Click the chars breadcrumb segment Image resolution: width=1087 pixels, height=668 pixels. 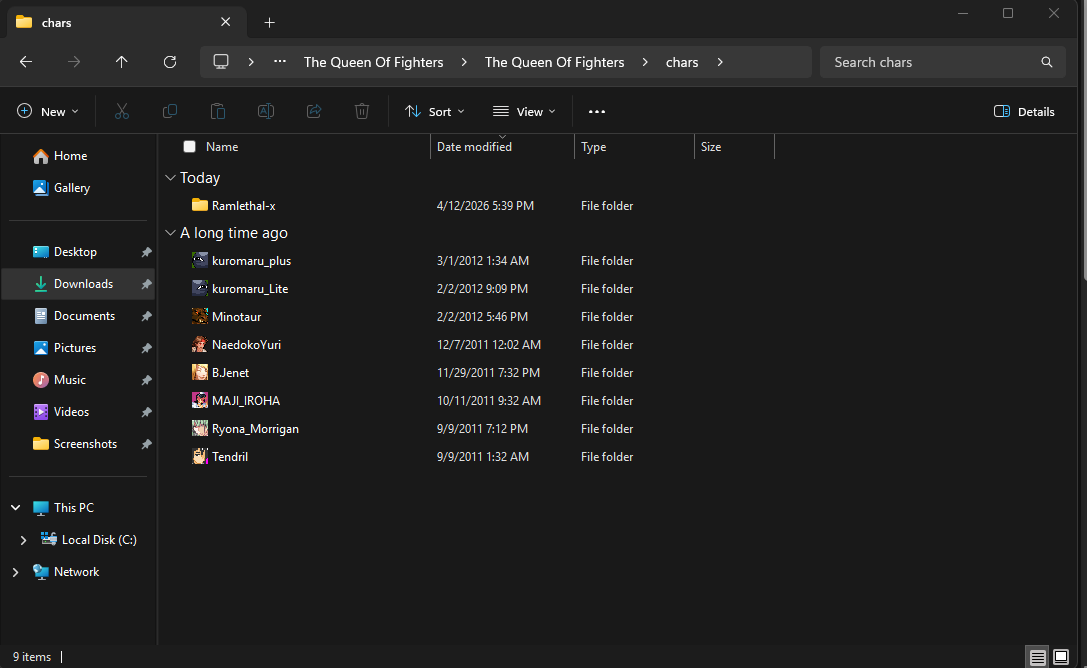(681, 62)
